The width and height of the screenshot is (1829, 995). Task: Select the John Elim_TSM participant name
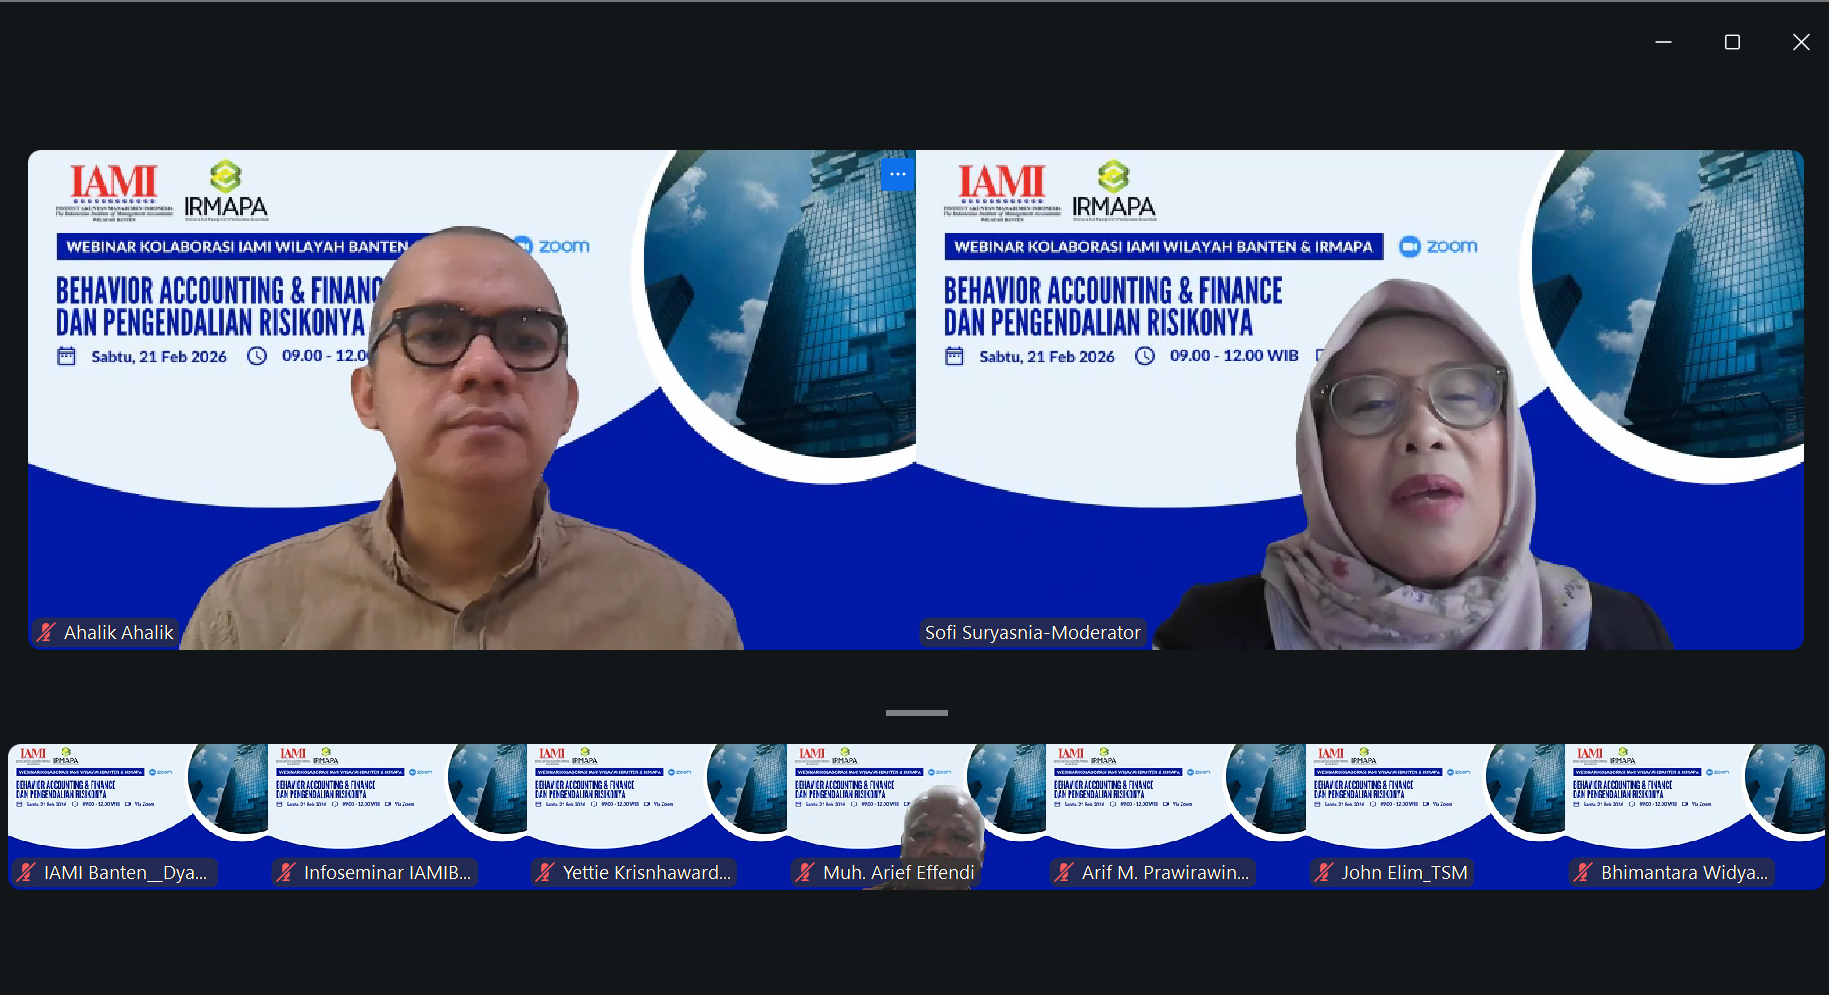coord(1404,872)
